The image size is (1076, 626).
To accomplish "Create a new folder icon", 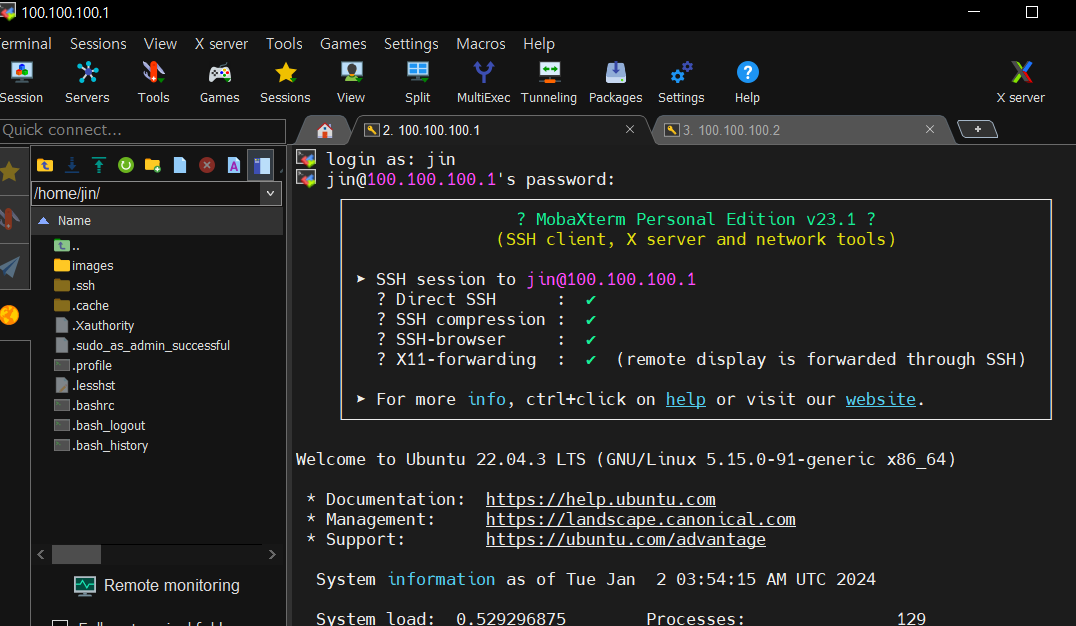I will [152, 165].
